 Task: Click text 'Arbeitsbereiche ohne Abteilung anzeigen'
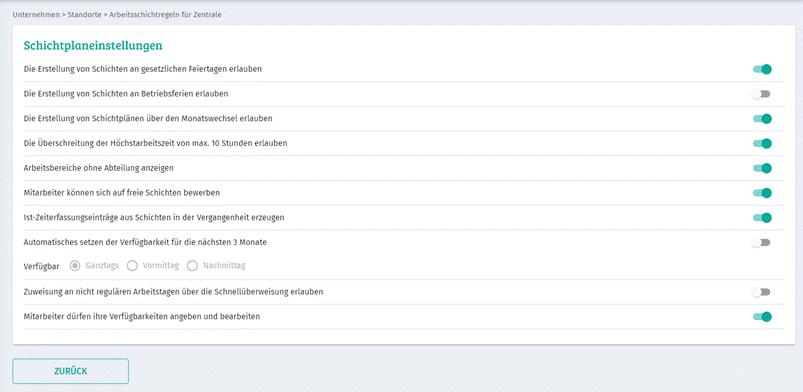(x=99, y=168)
